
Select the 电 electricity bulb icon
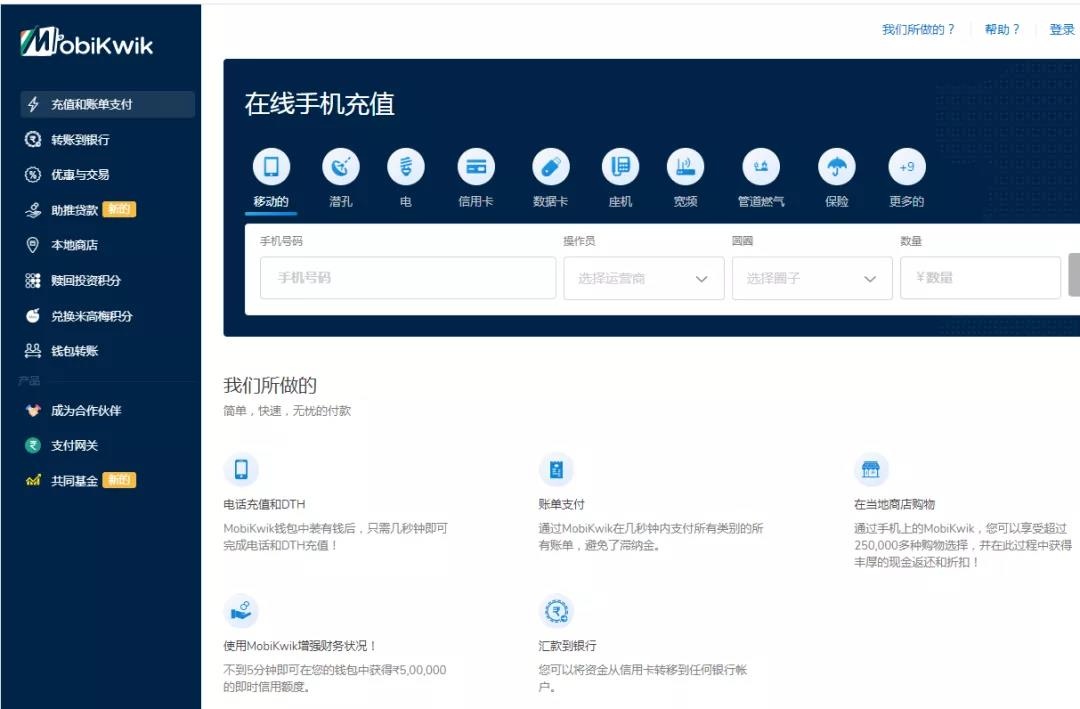pos(406,167)
